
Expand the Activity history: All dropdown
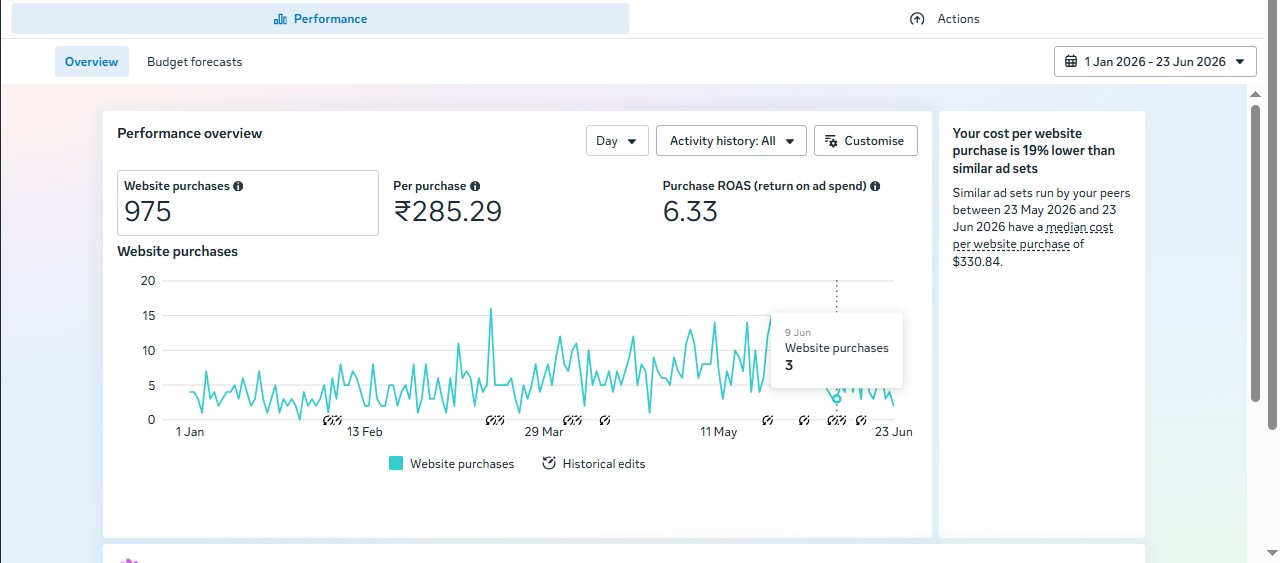pos(731,141)
